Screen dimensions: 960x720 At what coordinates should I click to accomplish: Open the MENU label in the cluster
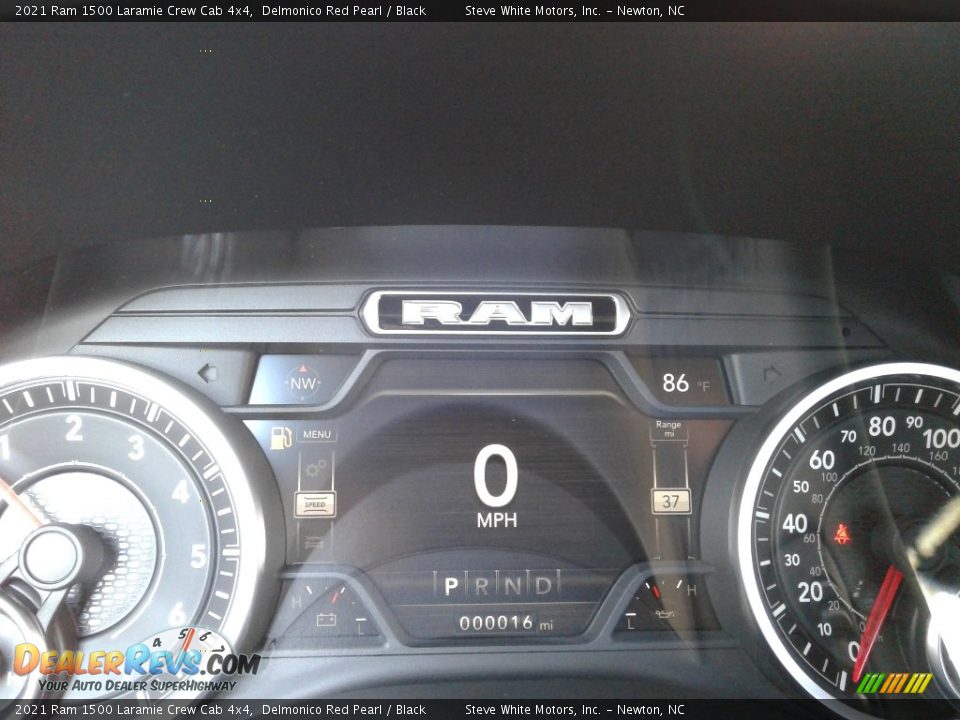tap(317, 434)
